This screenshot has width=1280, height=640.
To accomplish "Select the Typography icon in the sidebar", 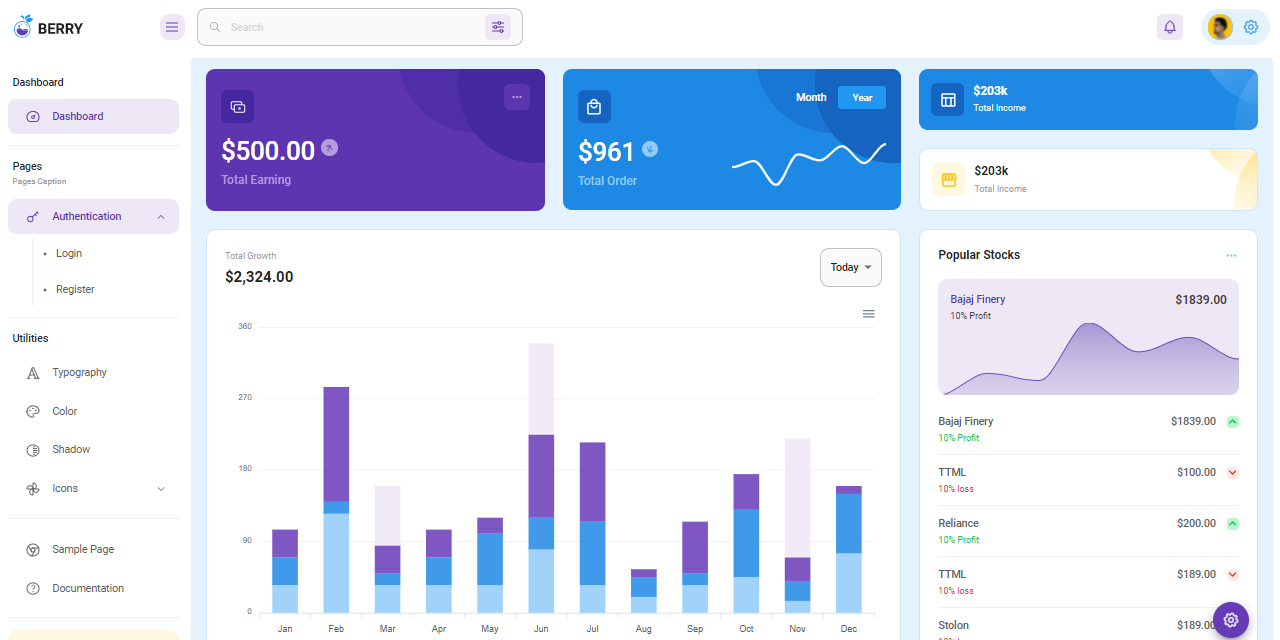I will coord(34,372).
